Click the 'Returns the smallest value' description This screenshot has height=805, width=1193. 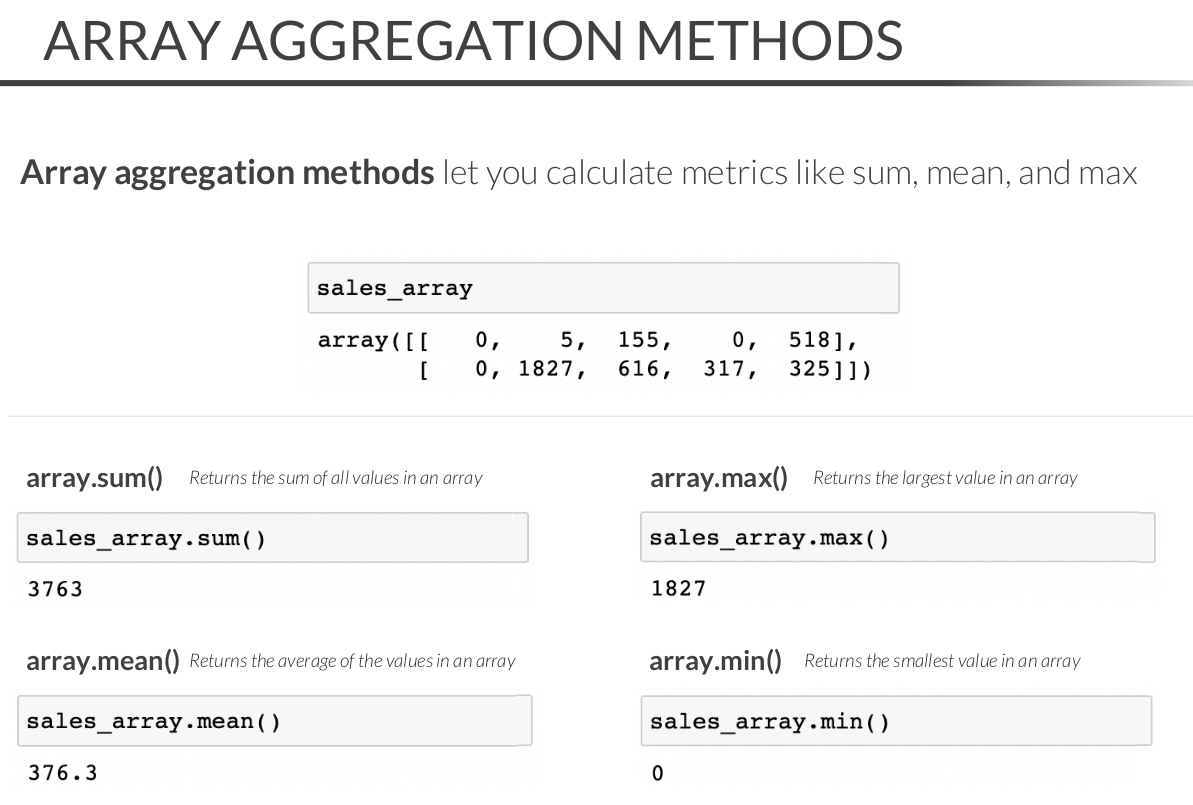pos(942,661)
